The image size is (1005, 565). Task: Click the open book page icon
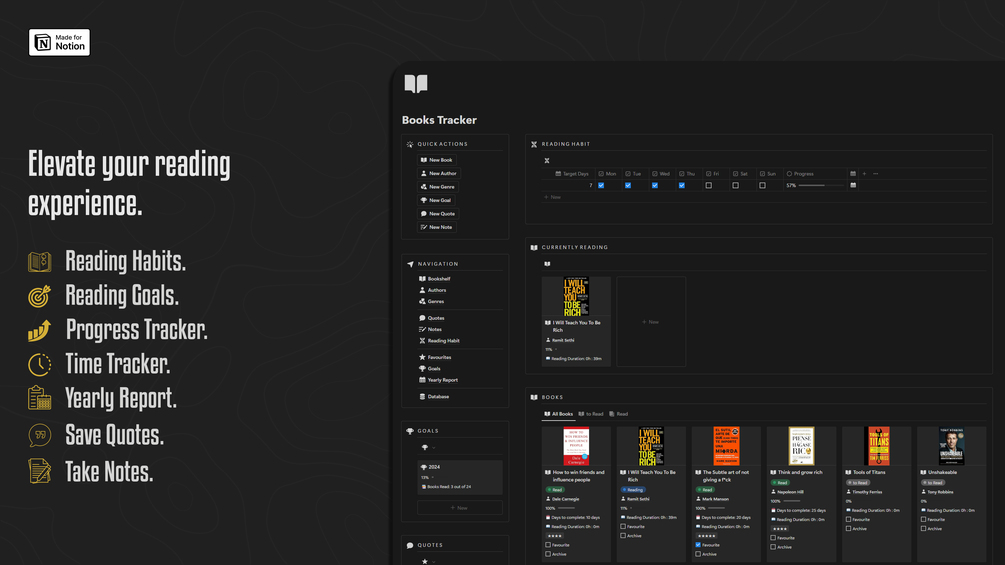(416, 84)
